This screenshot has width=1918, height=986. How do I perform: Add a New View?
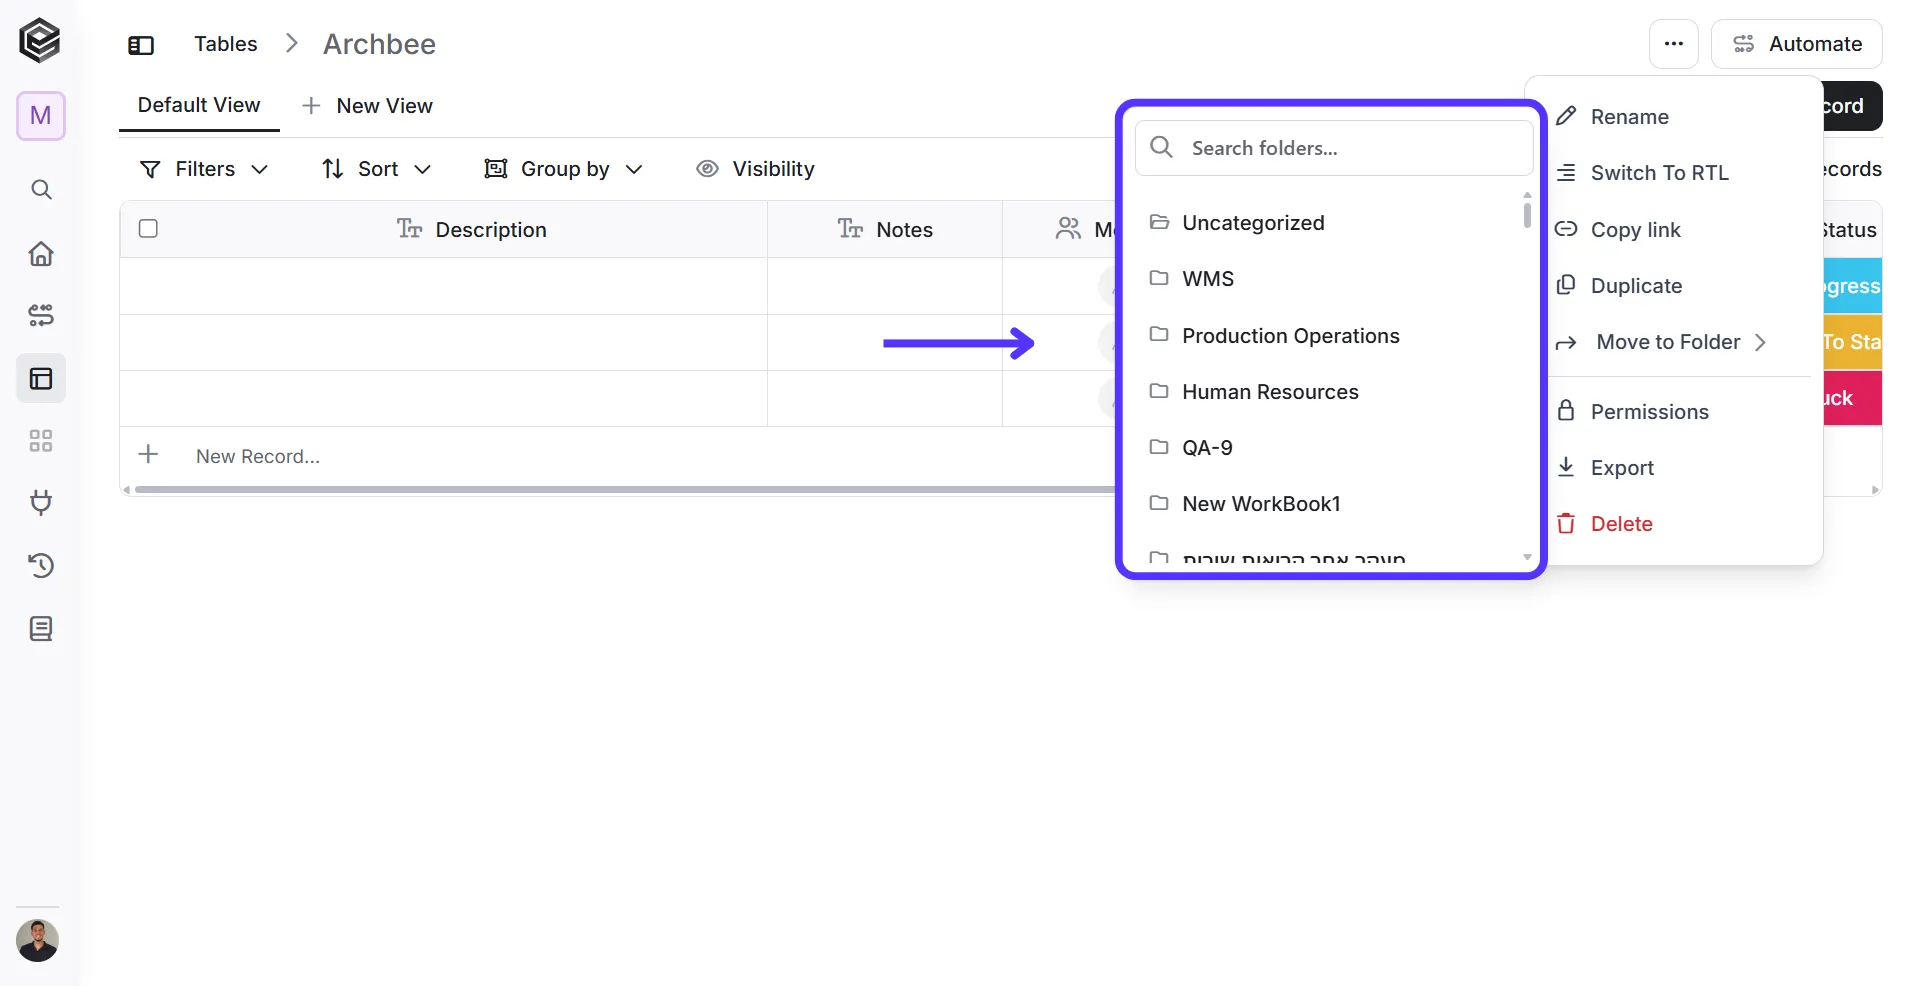367,106
